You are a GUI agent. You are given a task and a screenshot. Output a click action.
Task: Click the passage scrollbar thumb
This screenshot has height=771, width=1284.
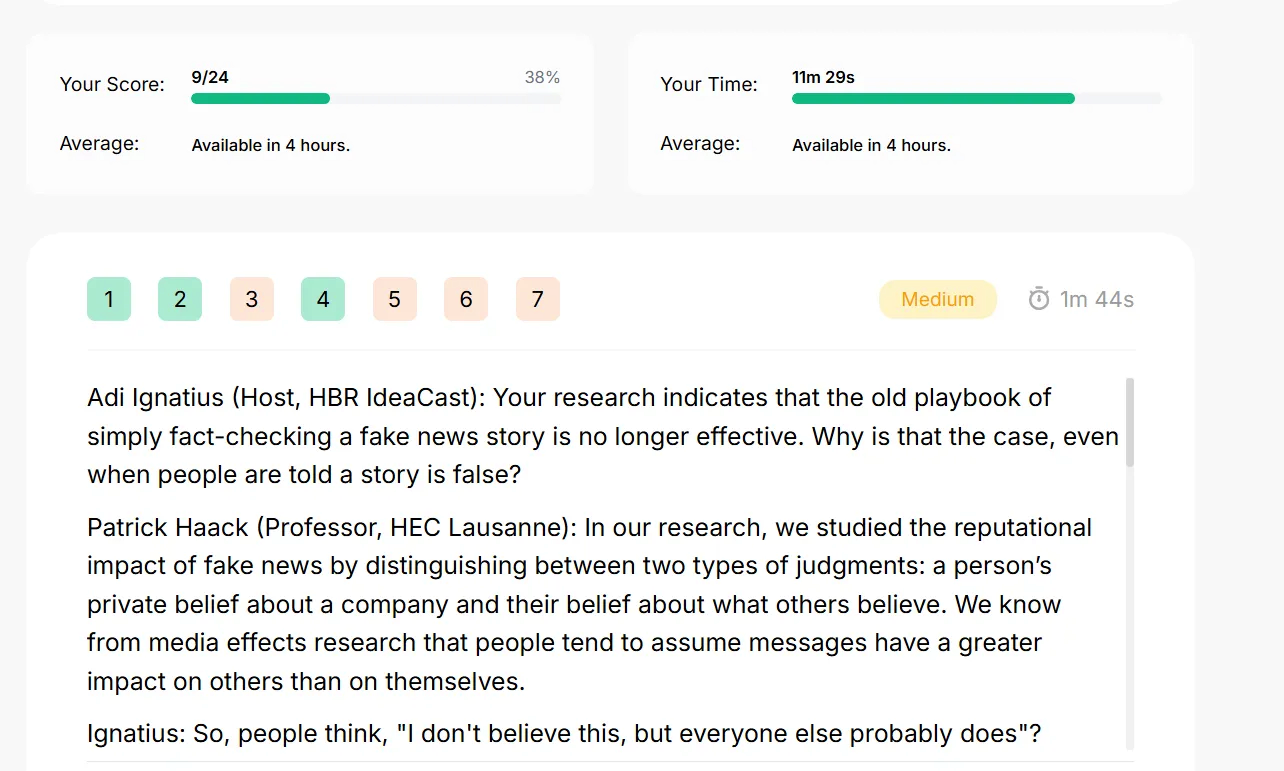point(1130,422)
